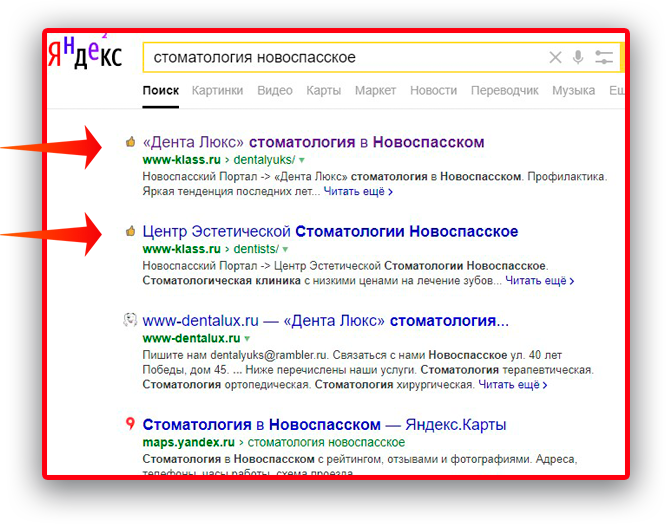Click the tooth favicon of www-dentalux.ru result
This screenshot has height=524, width=666.
click(130, 320)
